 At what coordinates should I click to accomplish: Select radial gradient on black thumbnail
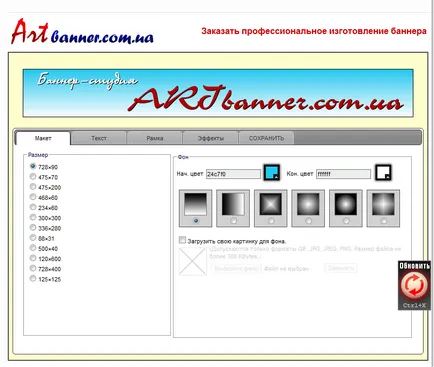point(346,204)
